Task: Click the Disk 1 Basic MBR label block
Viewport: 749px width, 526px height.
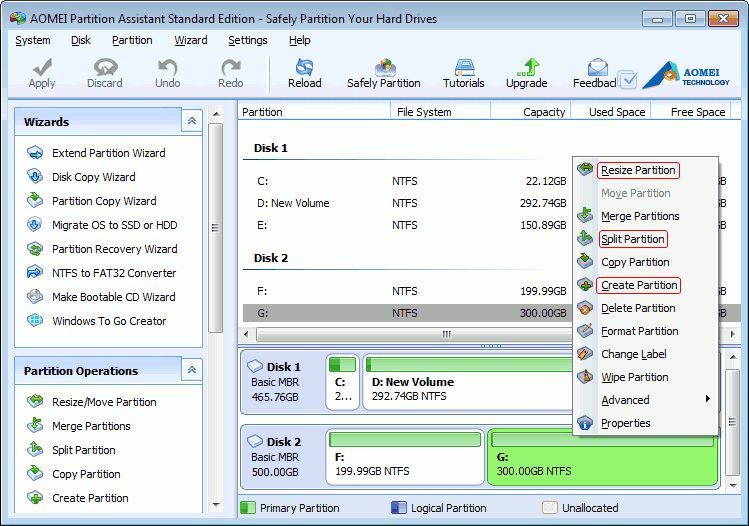Action: 283,382
